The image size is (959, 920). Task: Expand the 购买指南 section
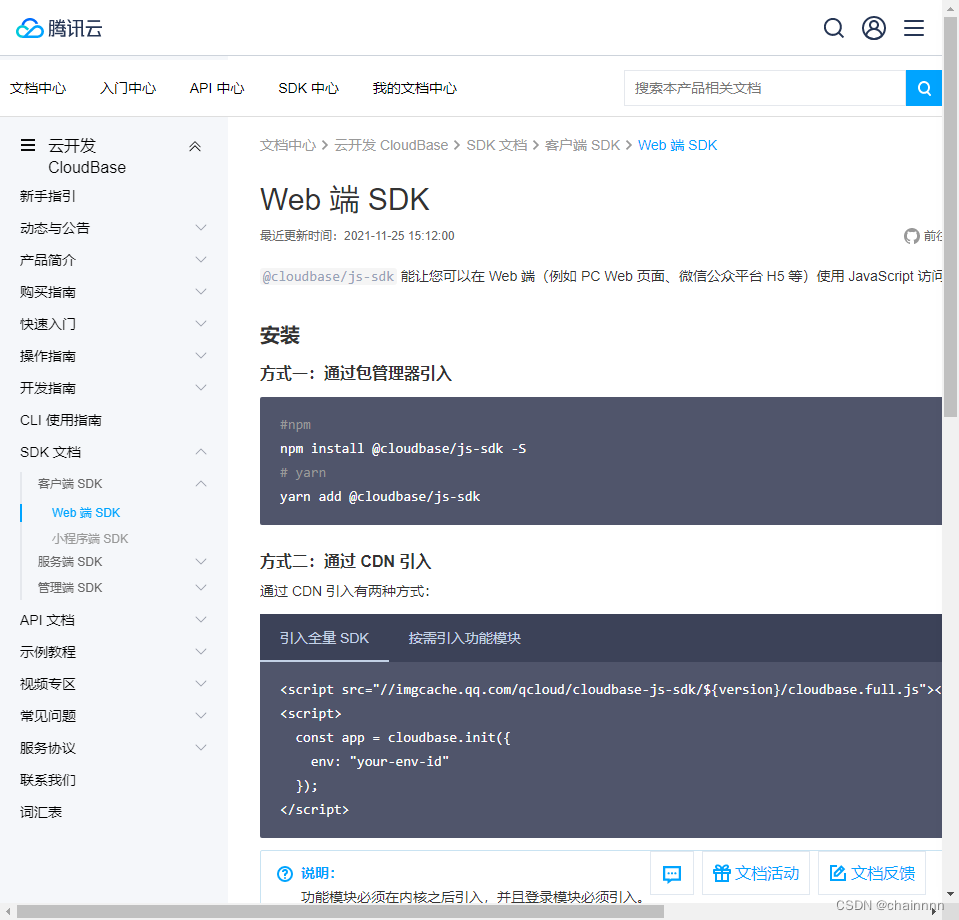click(x=201, y=292)
